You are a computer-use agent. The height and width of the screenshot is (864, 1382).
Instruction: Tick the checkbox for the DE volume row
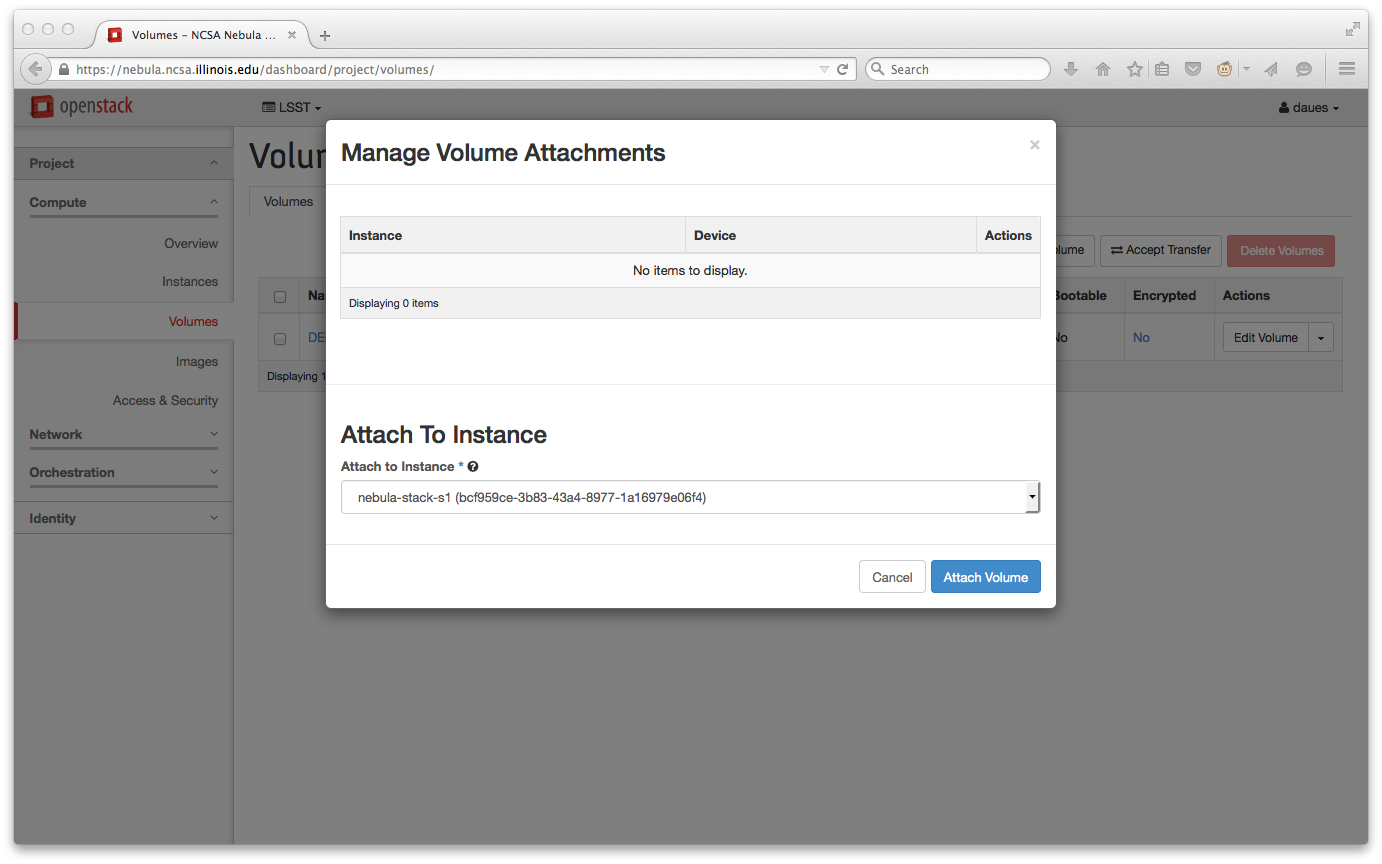click(x=280, y=339)
